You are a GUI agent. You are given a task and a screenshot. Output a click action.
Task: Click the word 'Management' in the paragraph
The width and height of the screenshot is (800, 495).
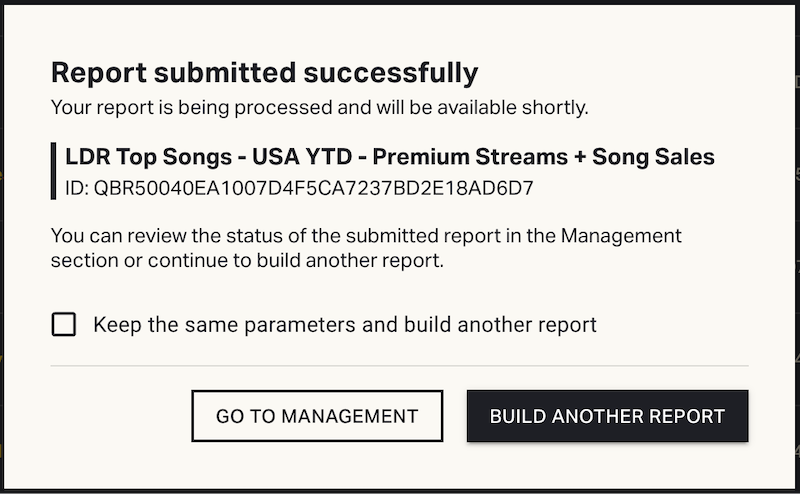click(621, 237)
